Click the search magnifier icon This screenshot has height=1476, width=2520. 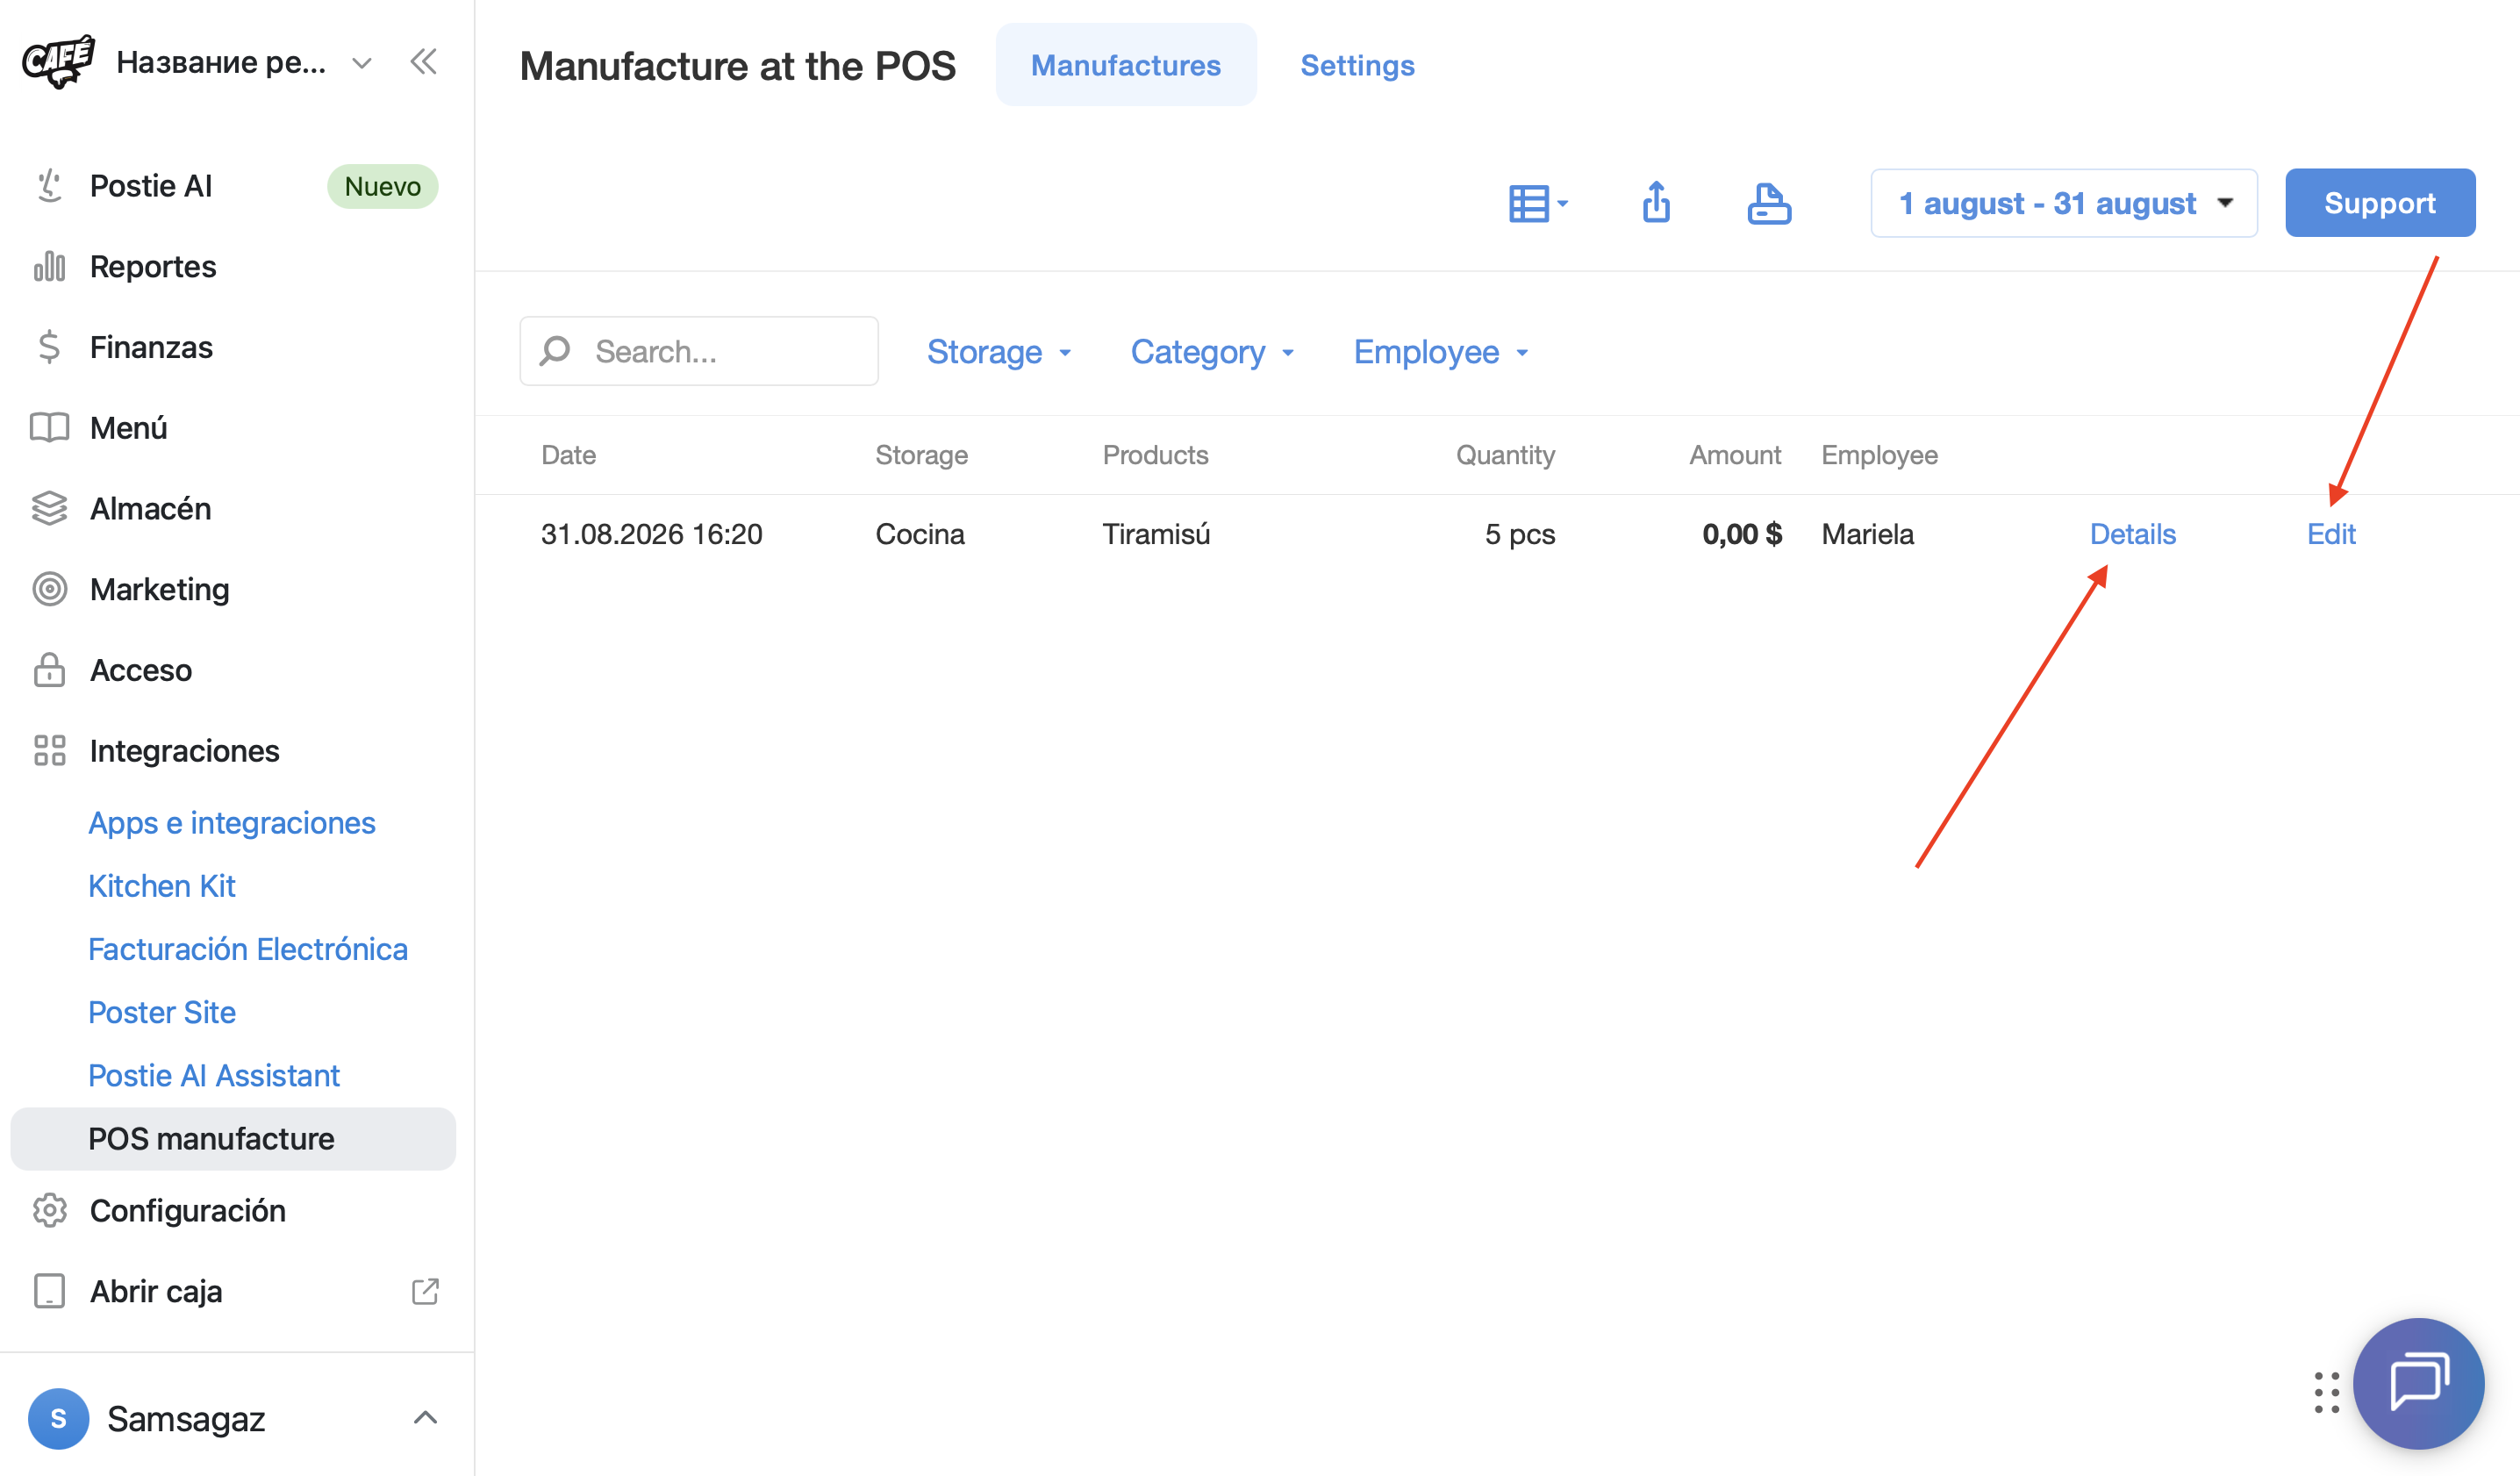(555, 351)
